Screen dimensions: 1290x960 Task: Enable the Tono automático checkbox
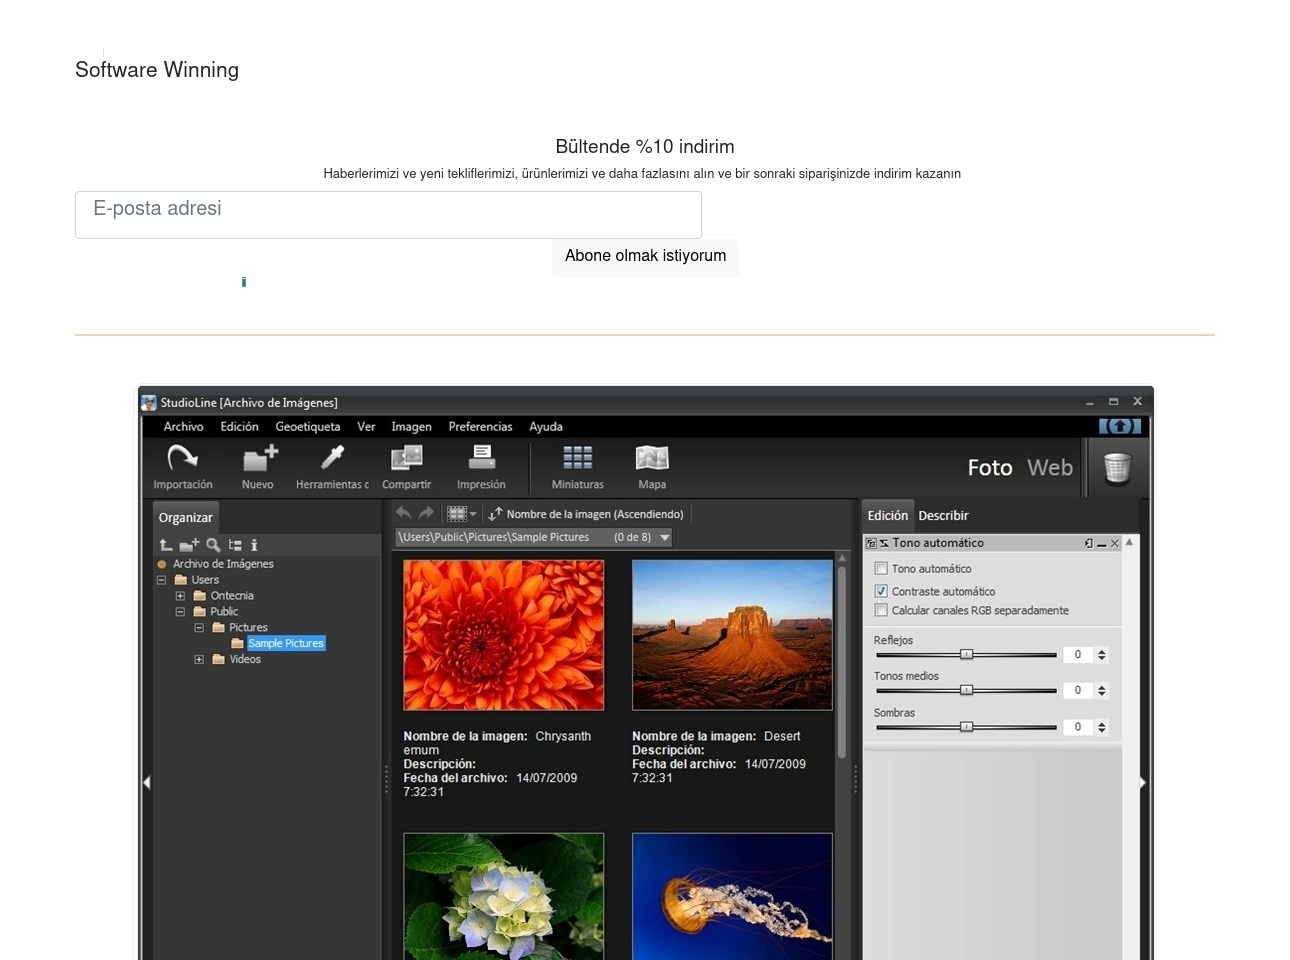pyautogui.click(x=881, y=568)
